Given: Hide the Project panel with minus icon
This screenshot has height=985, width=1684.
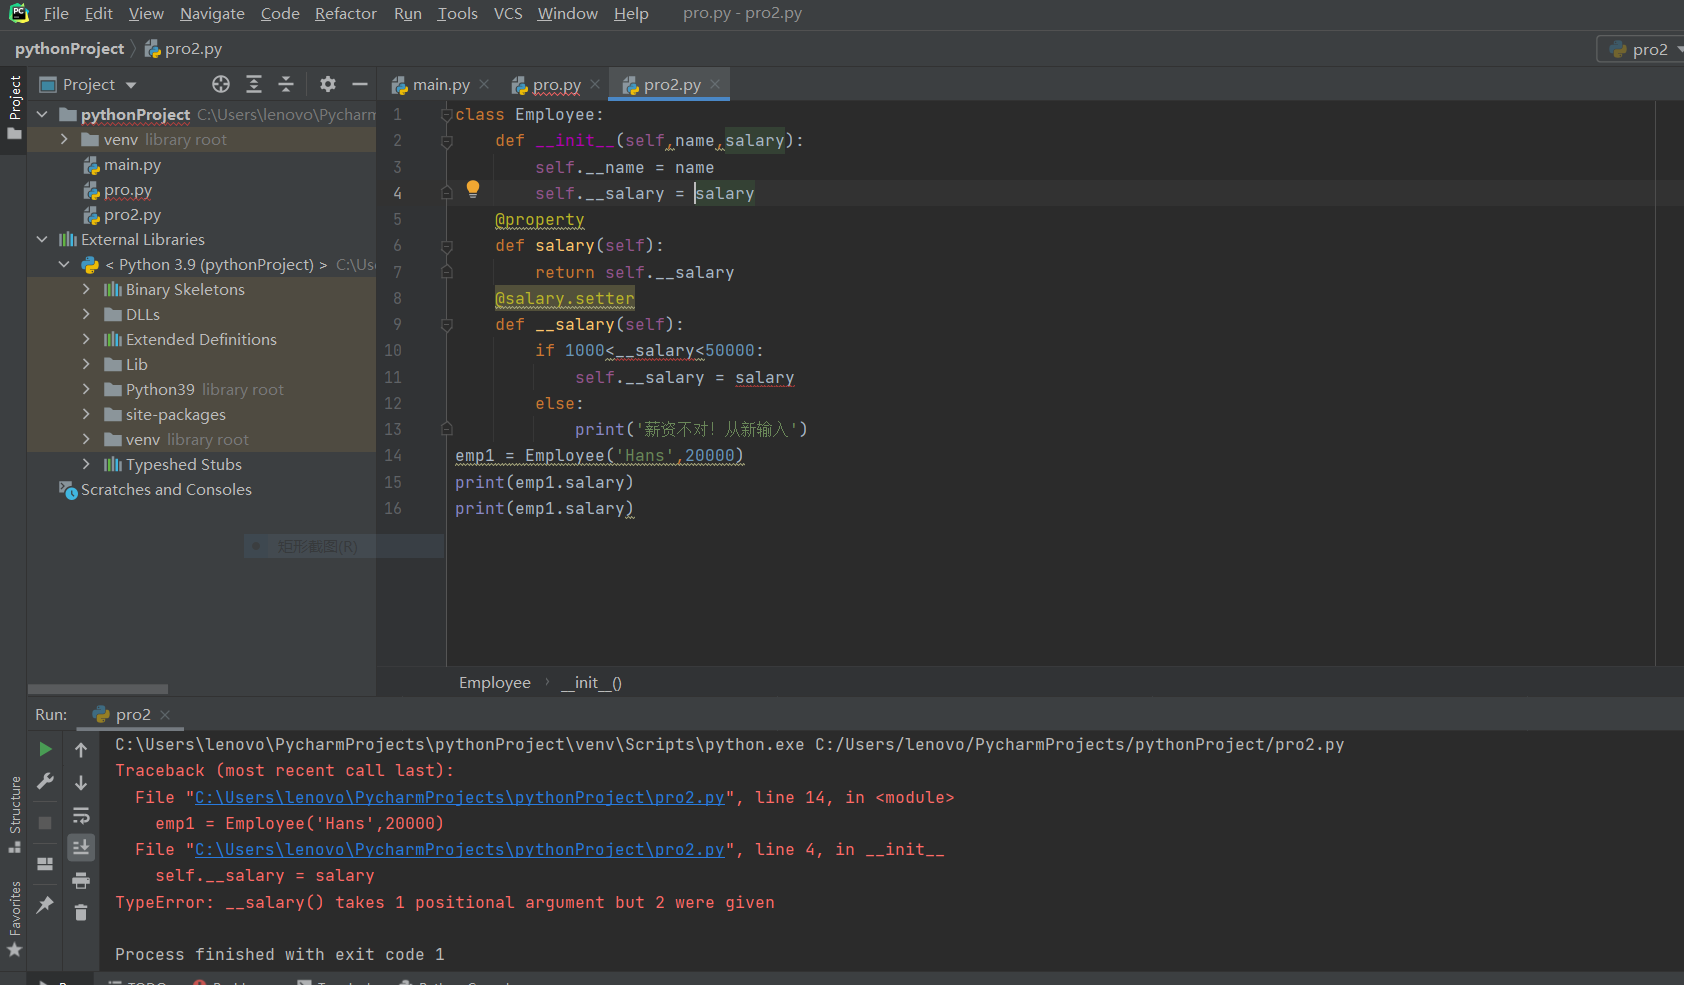Looking at the screenshot, I should tap(360, 84).
